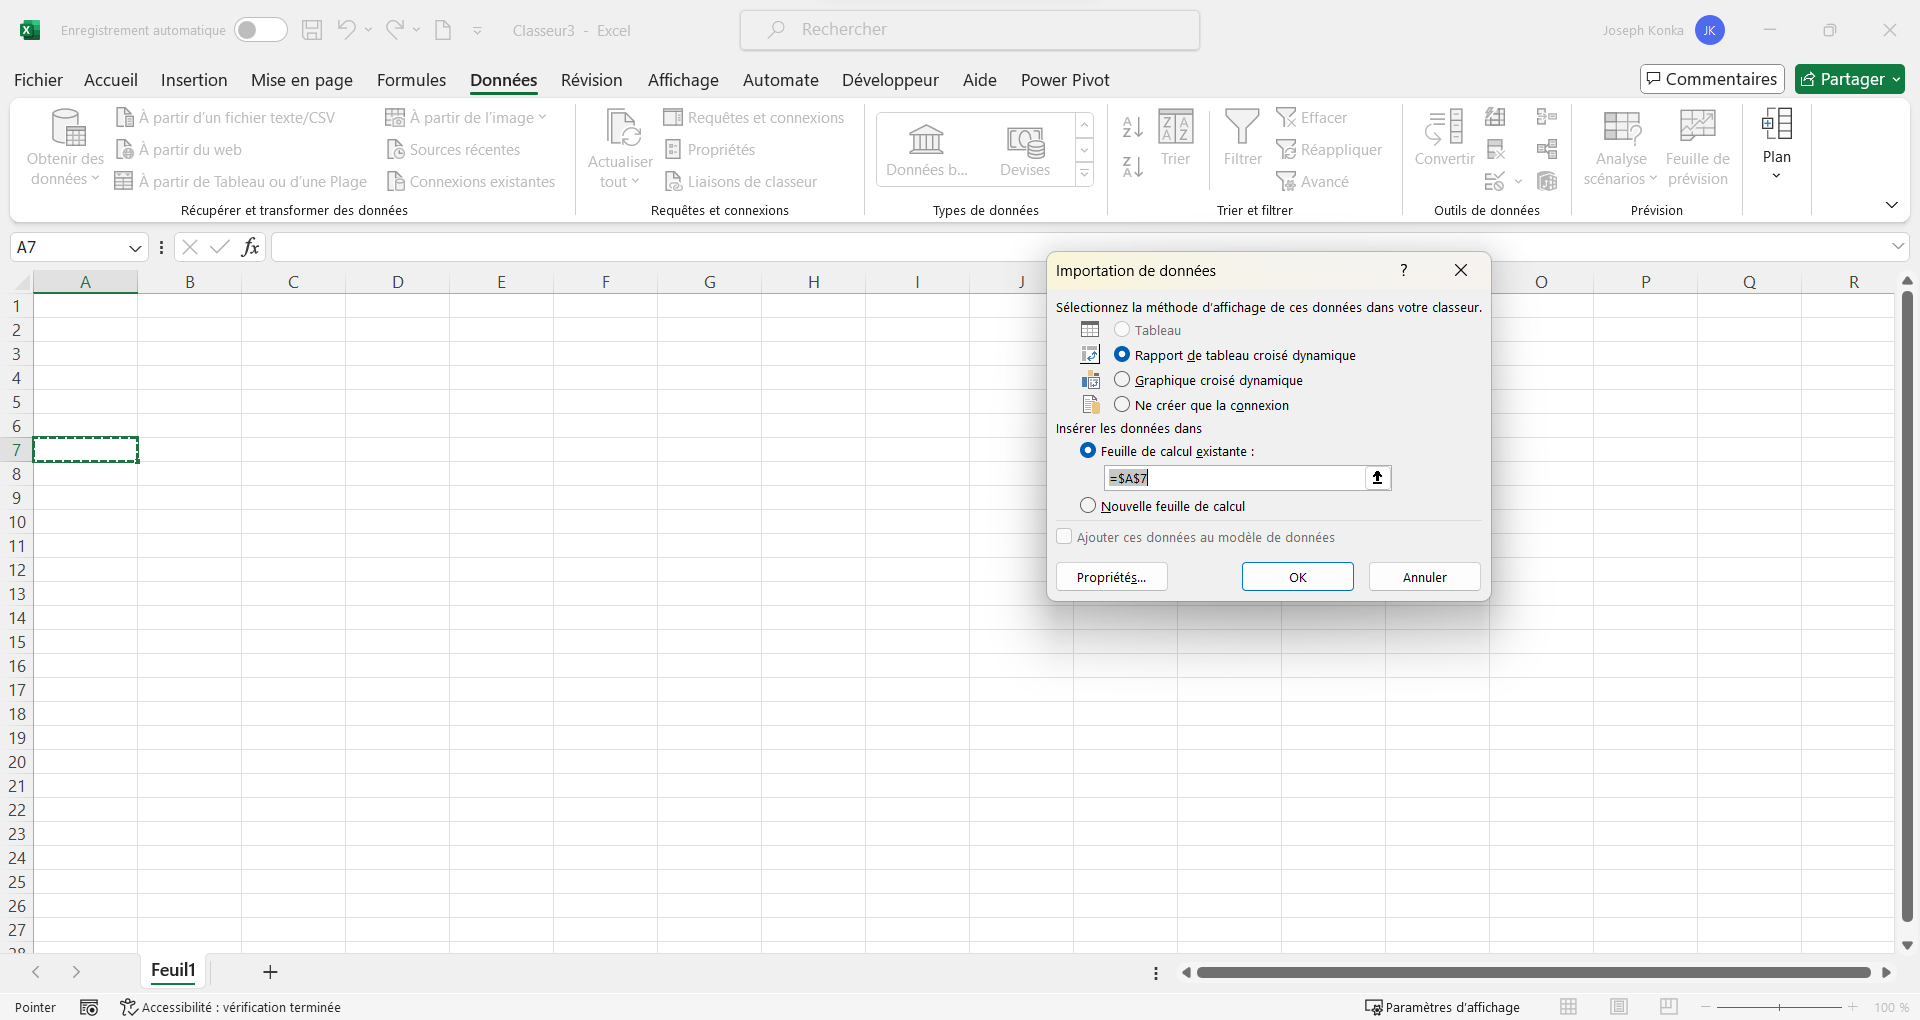Open the Plan dropdown
The height and width of the screenshot is (1020, 1920).
(1777, 145)
